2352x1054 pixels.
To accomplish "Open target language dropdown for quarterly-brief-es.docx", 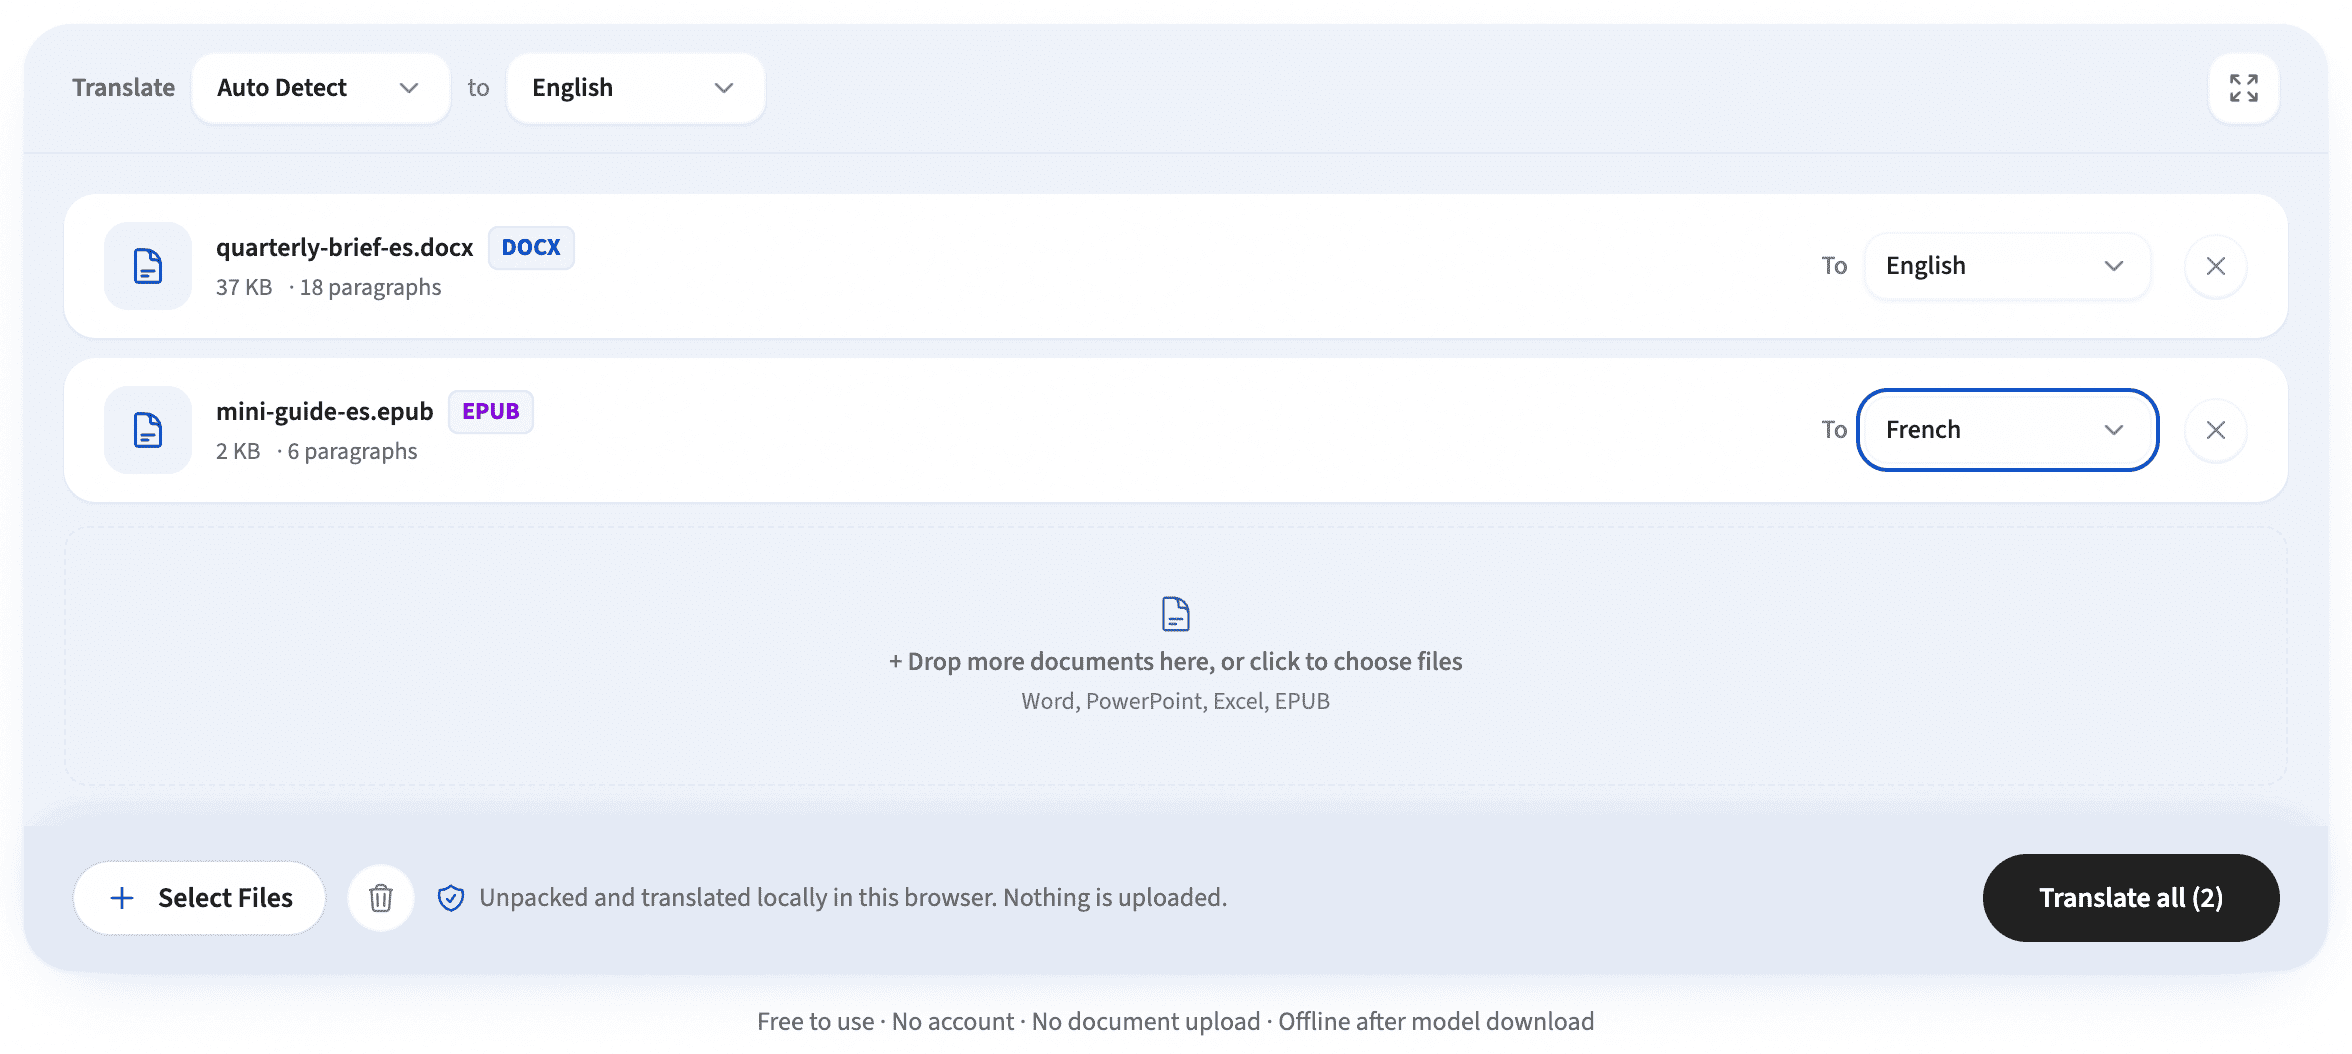I will point(2008,266).
